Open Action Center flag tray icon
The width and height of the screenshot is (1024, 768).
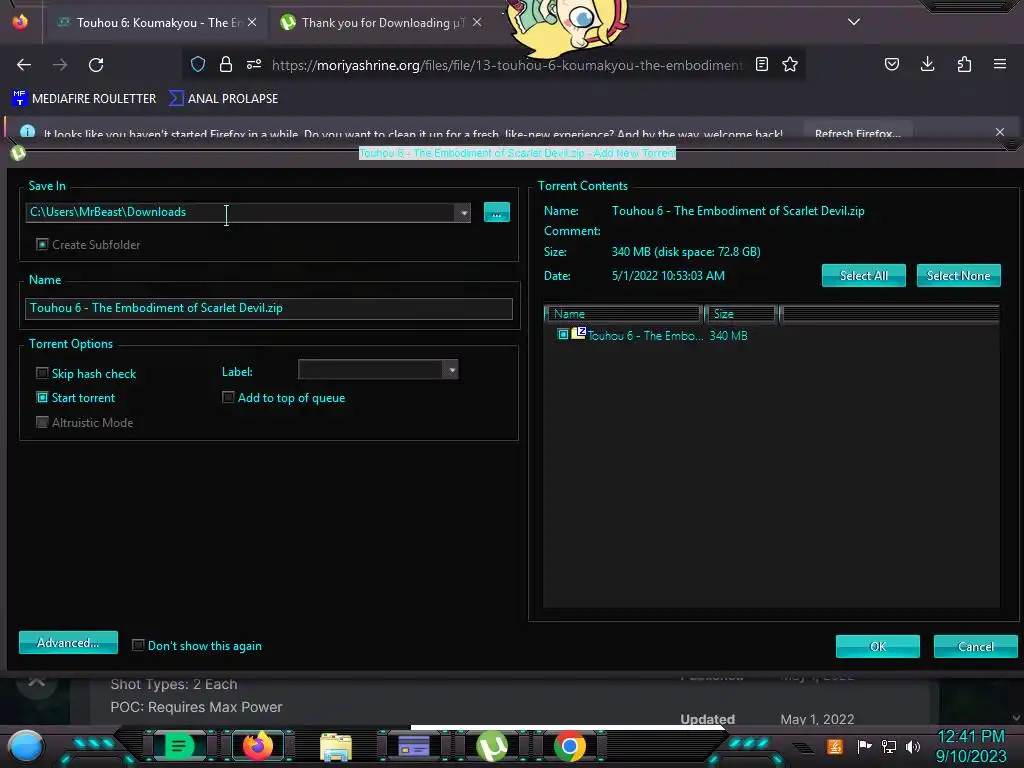(864, 746)
